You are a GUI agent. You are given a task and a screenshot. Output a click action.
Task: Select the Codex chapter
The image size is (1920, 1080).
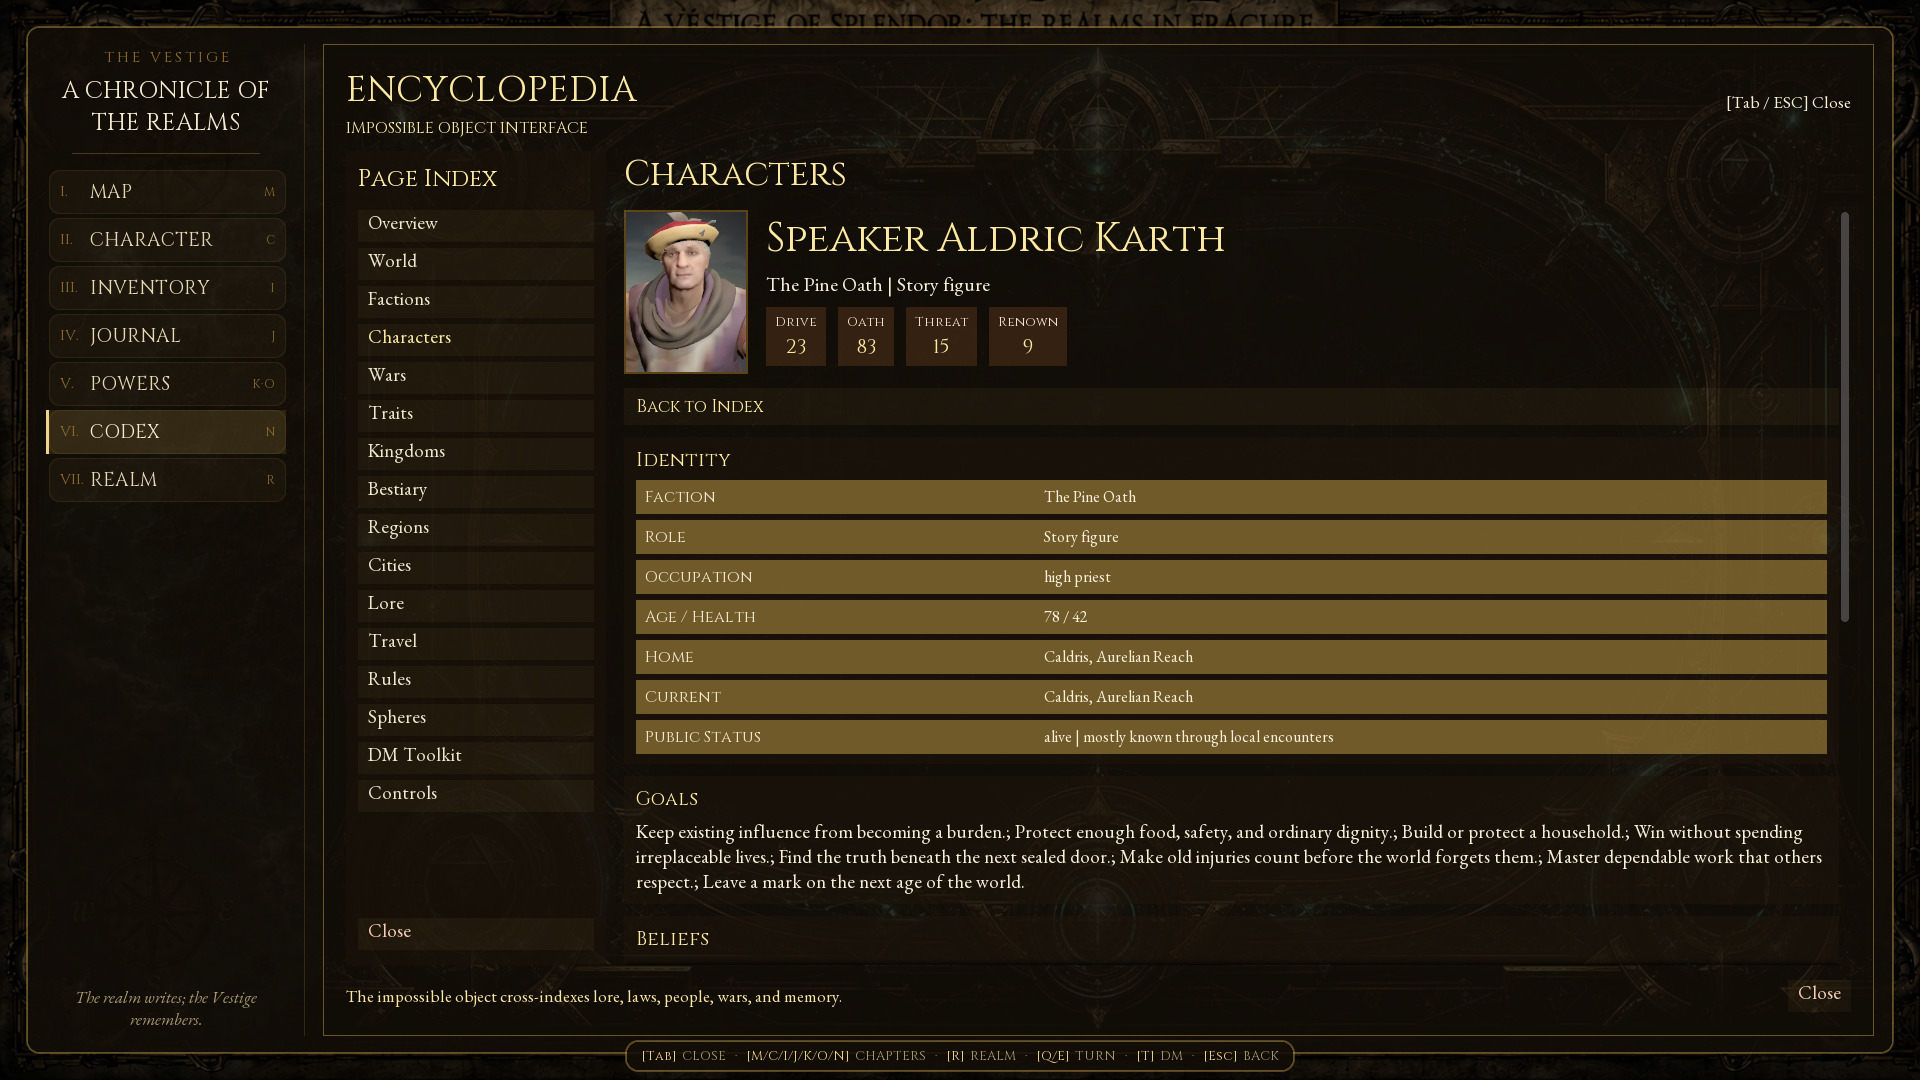[x=167, y=432]
